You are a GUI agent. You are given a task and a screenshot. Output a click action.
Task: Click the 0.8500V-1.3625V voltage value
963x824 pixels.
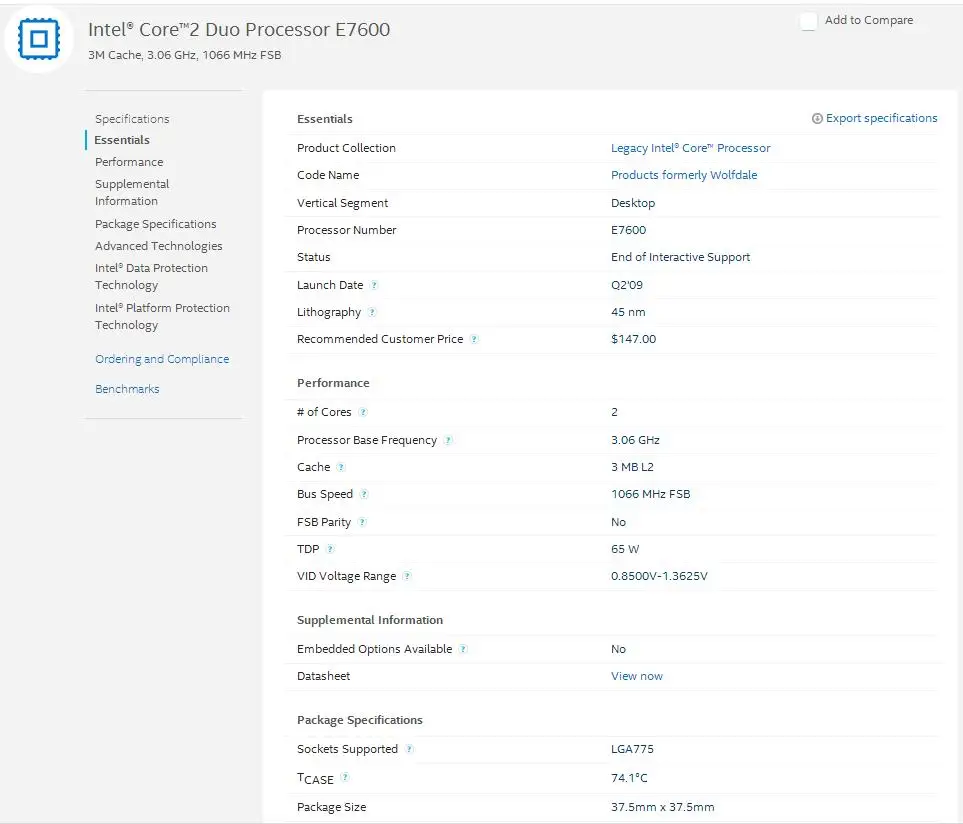(659, 576)
